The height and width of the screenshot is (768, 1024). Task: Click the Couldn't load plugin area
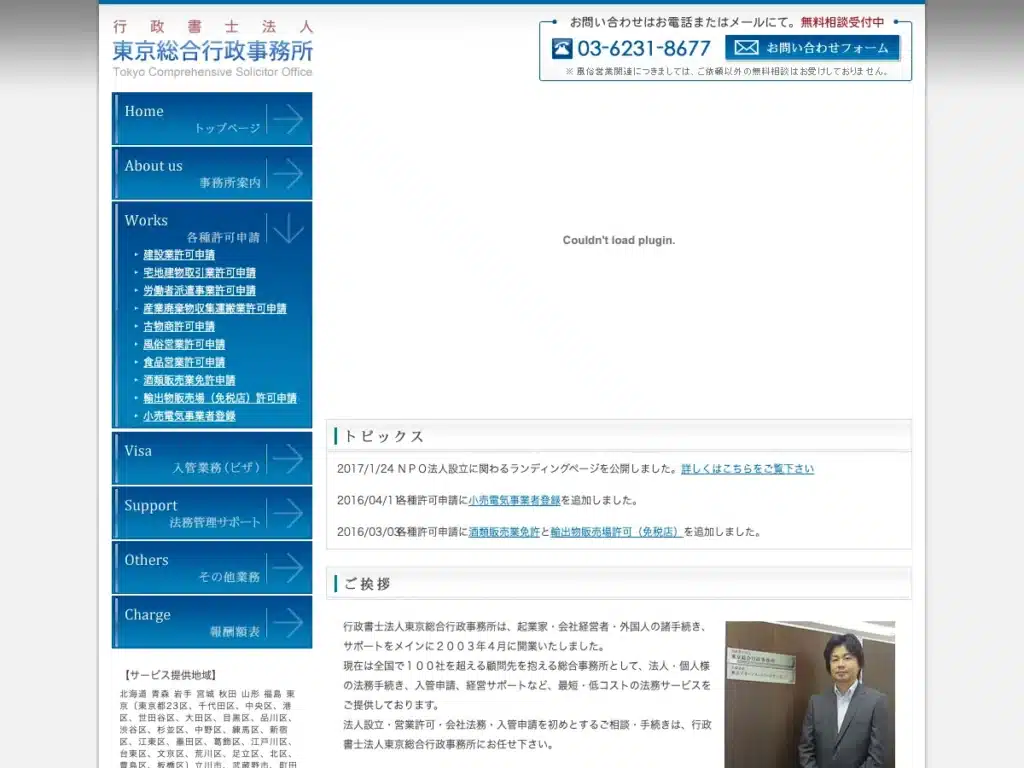point(618,240)
